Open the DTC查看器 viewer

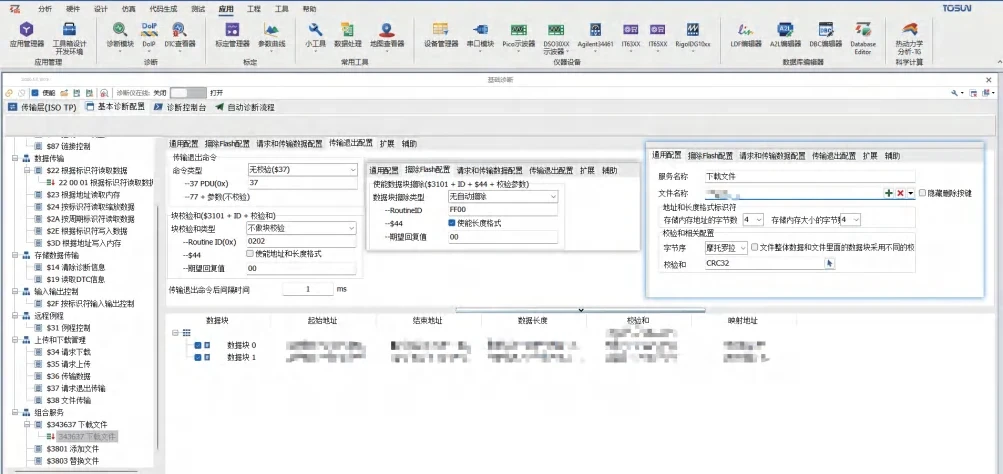click(x=180, y=35)
